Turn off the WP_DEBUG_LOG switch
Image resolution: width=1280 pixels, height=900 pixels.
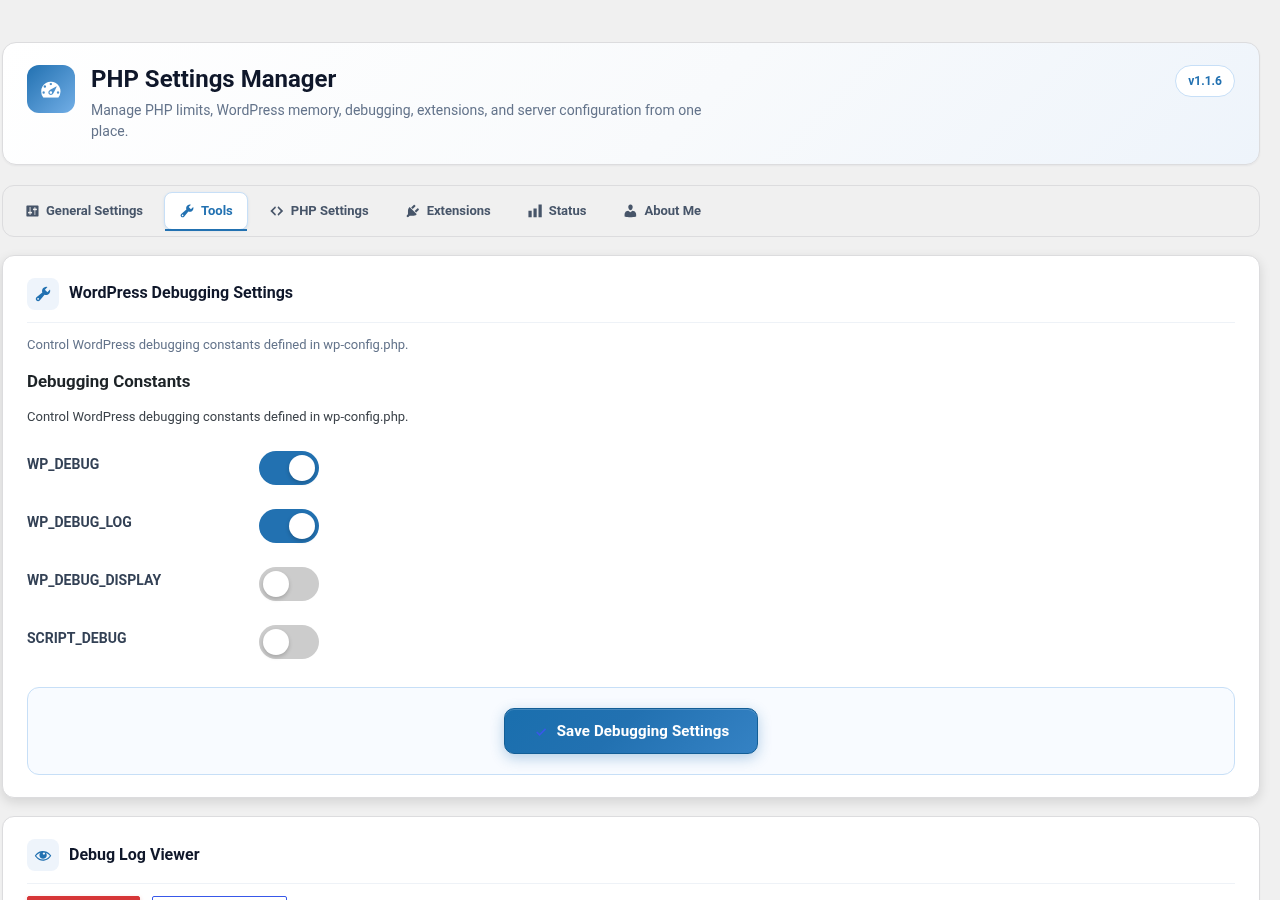(289, 526)
